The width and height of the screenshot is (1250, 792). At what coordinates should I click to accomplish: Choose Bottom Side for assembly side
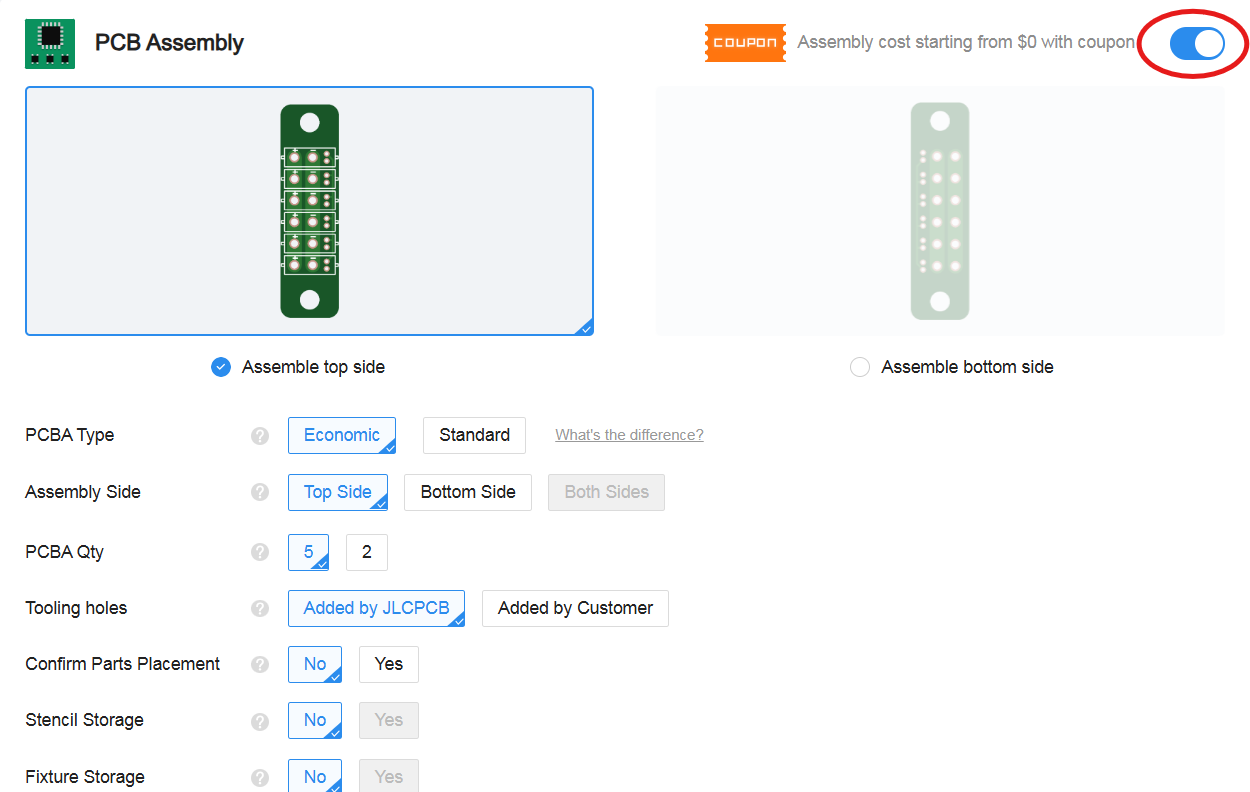[468, 492]
